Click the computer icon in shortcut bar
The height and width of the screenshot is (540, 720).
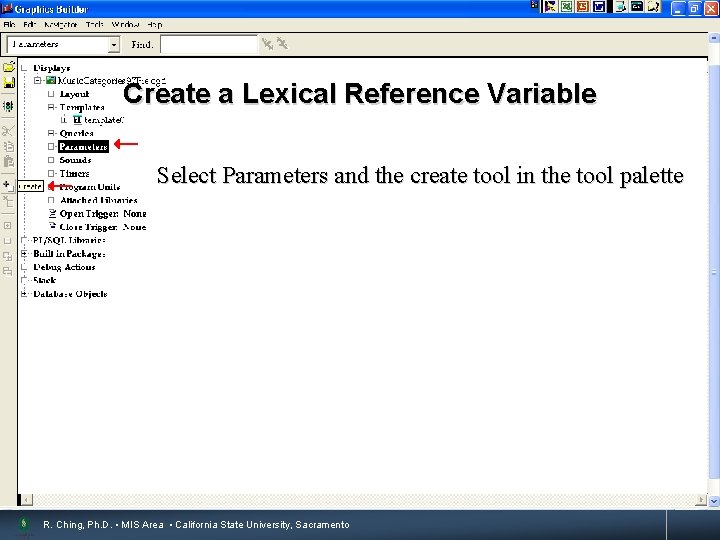tap(621, 6)
